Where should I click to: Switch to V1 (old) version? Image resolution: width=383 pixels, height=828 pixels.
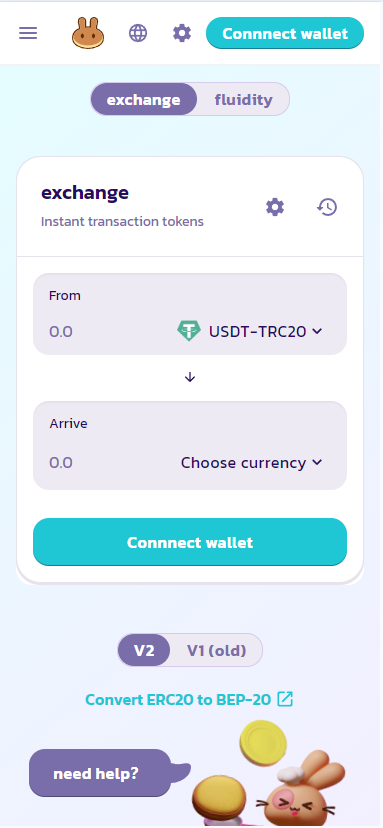coord(217,650)
